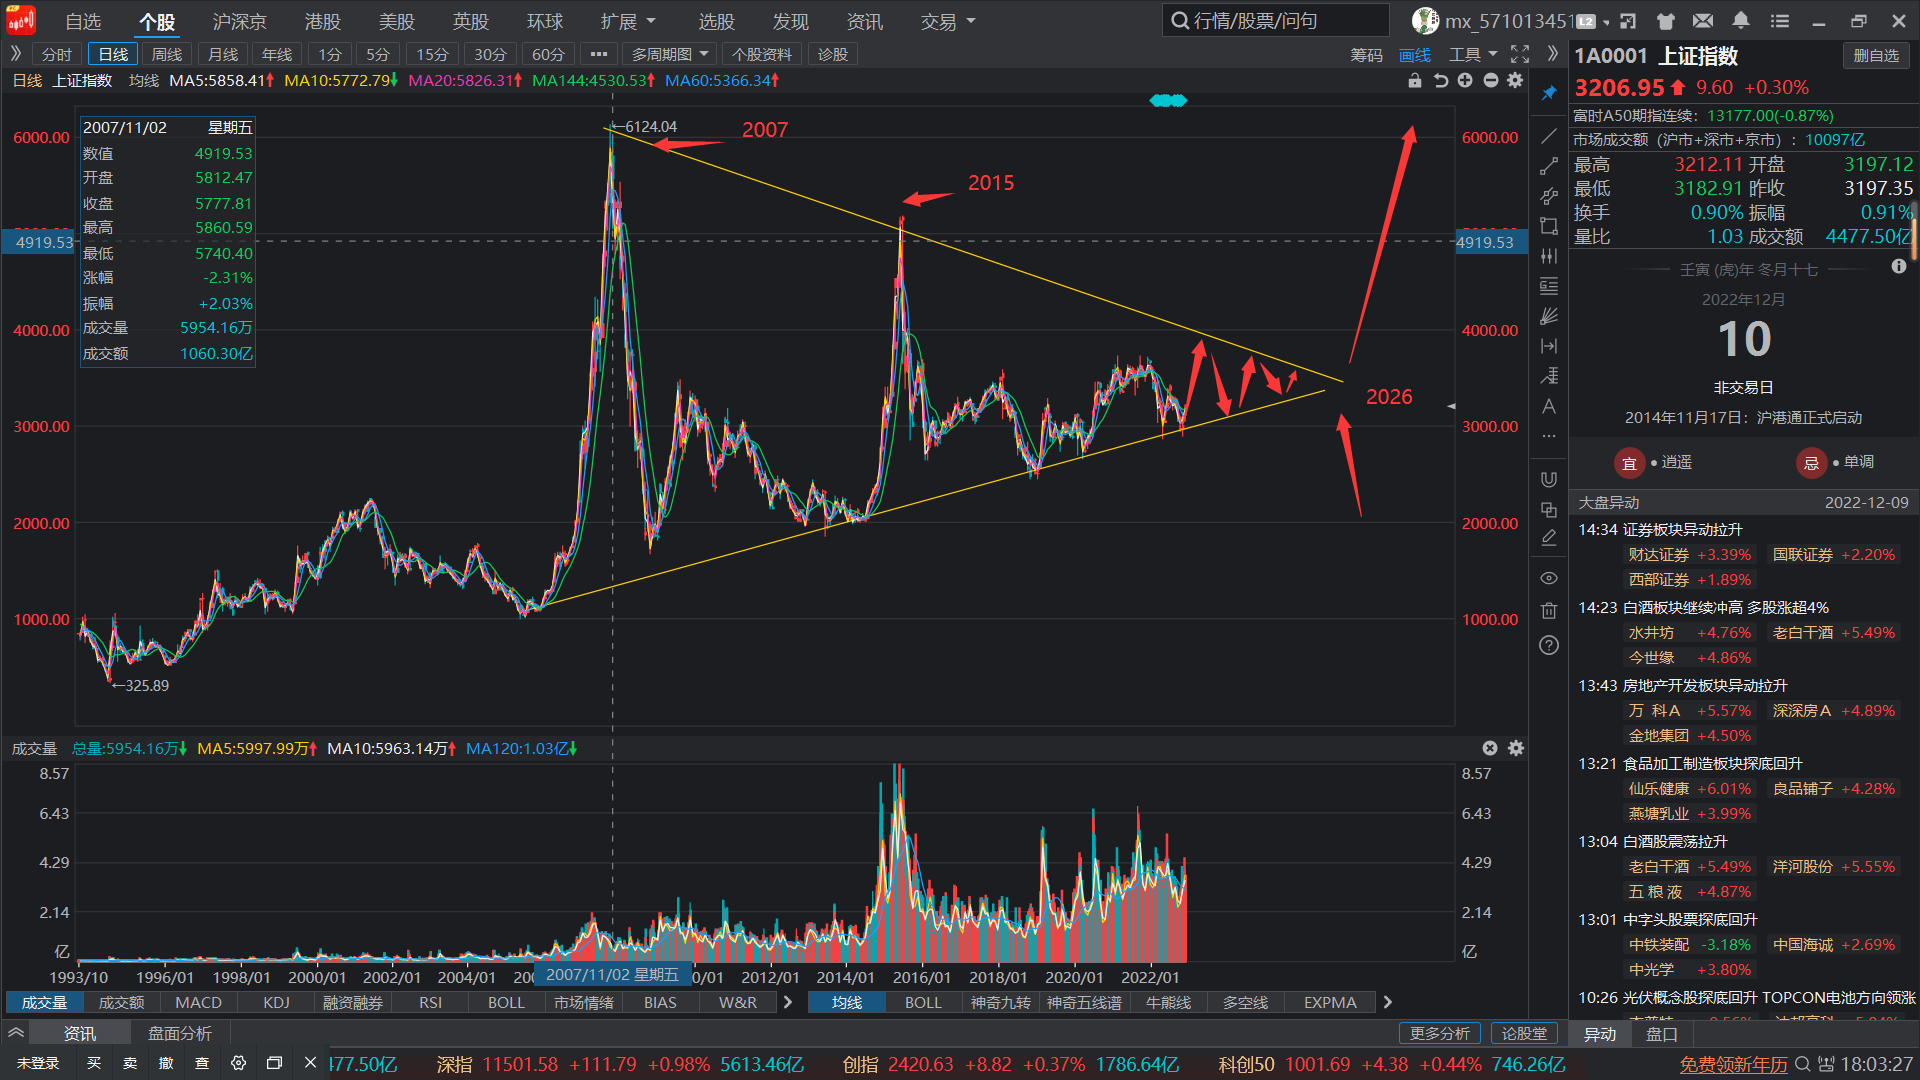The image size is (1920, 1080).
Task: Open main chart settings gear
Action: [x=1515, y=80]
